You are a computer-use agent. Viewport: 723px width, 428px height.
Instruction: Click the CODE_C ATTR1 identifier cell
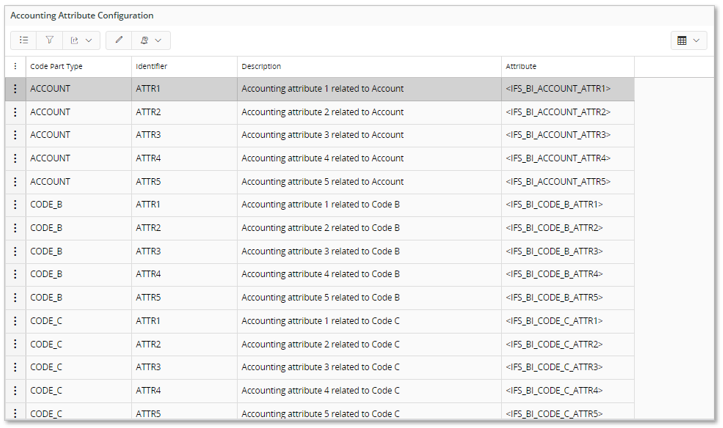coord(148,321)
